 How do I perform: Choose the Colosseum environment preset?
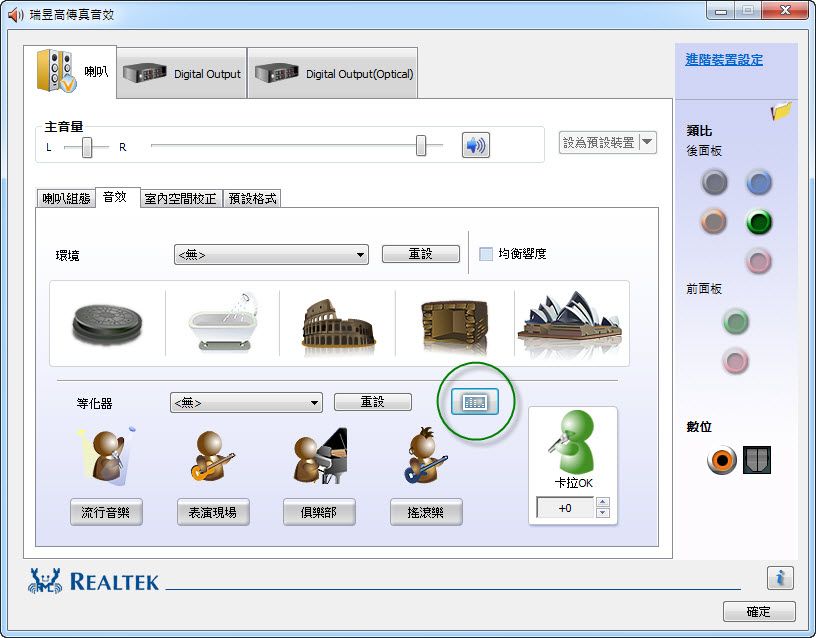338,324
